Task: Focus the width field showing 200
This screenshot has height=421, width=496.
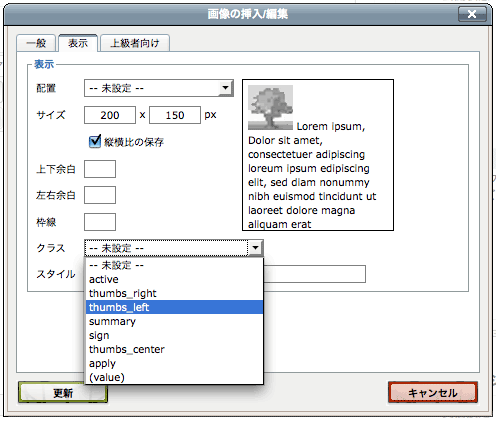Action: (x=110, y=115)
